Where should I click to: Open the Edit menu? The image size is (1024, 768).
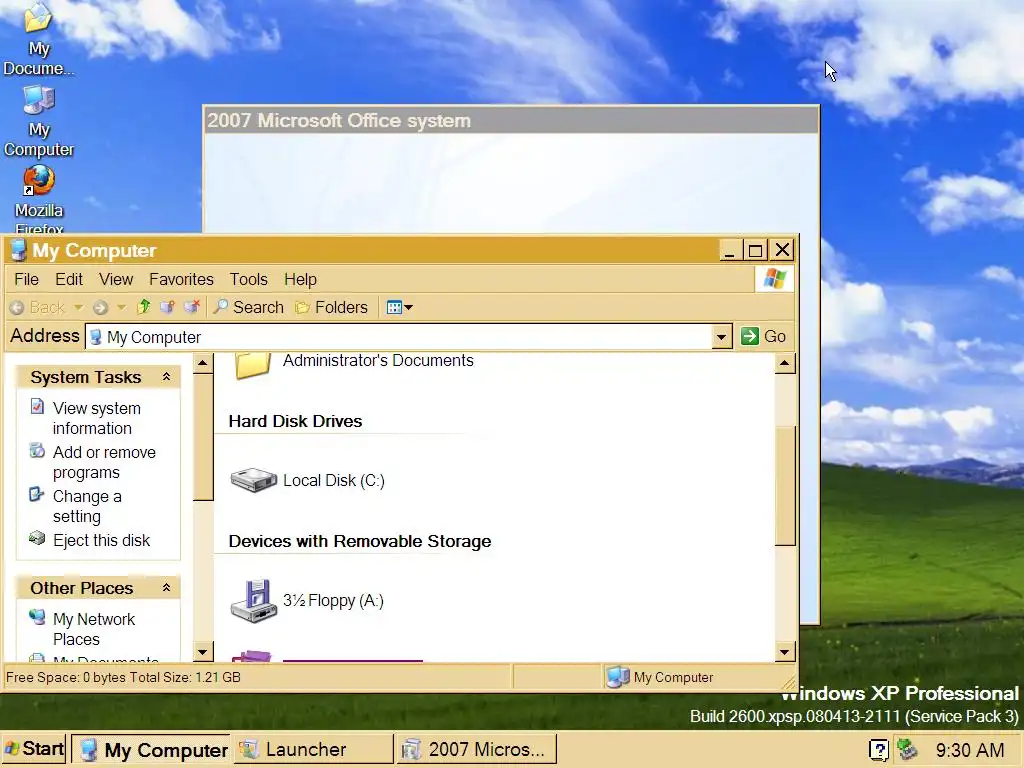pos(69,280)
